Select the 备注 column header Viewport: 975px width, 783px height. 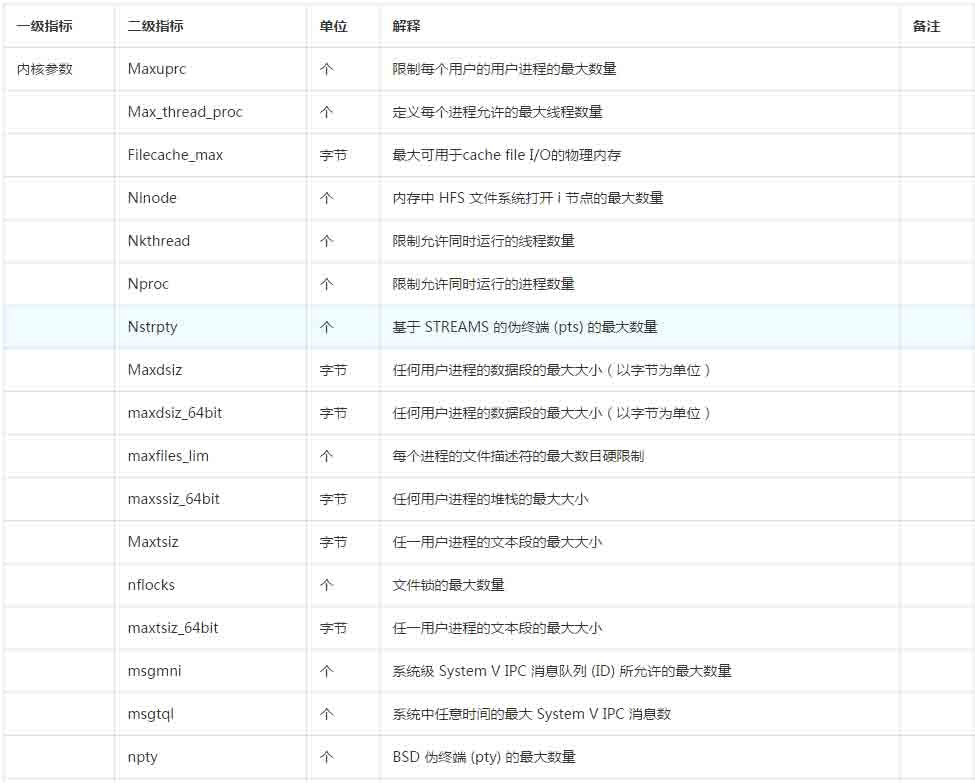[922, 26]
